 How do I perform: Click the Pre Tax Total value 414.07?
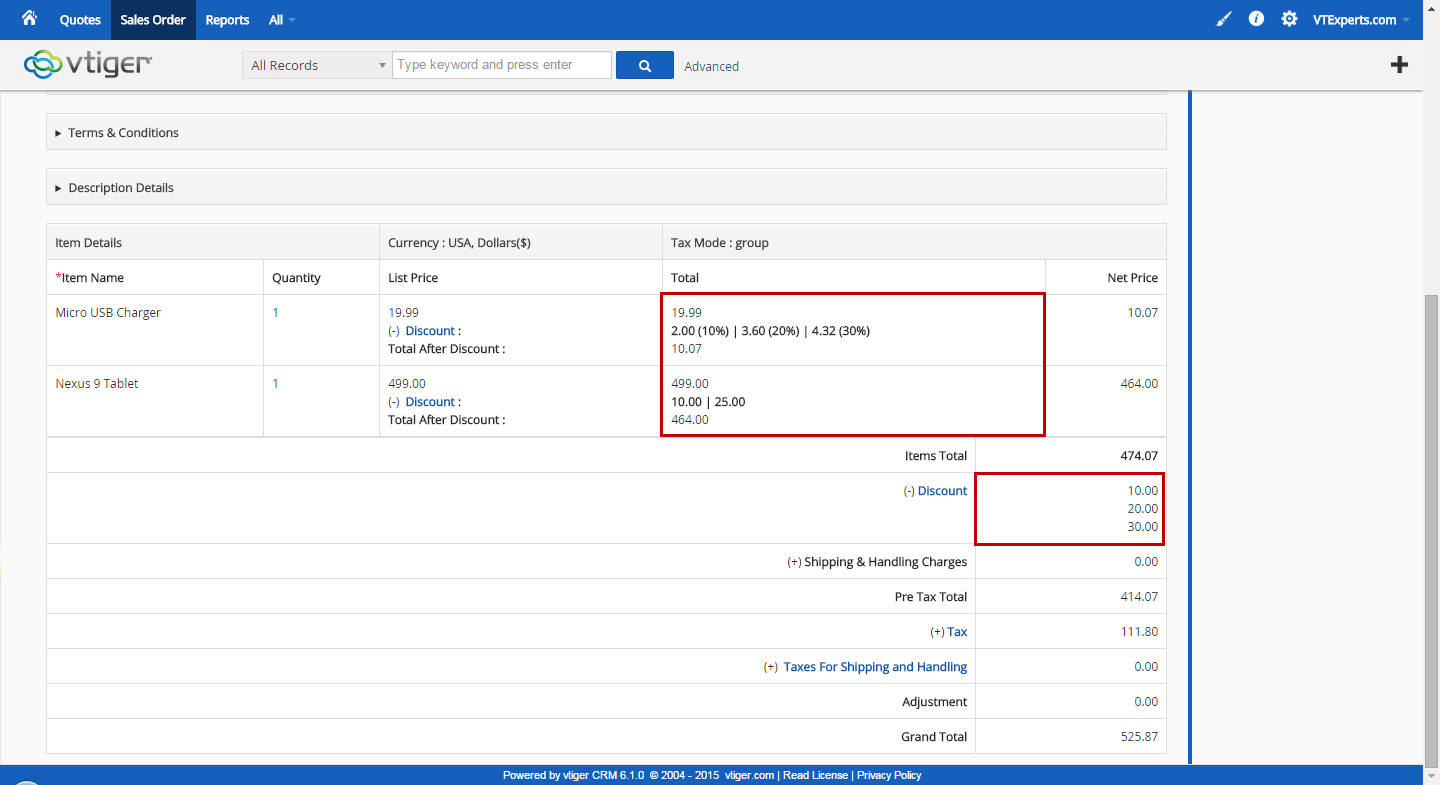[x=1139, y=597]
